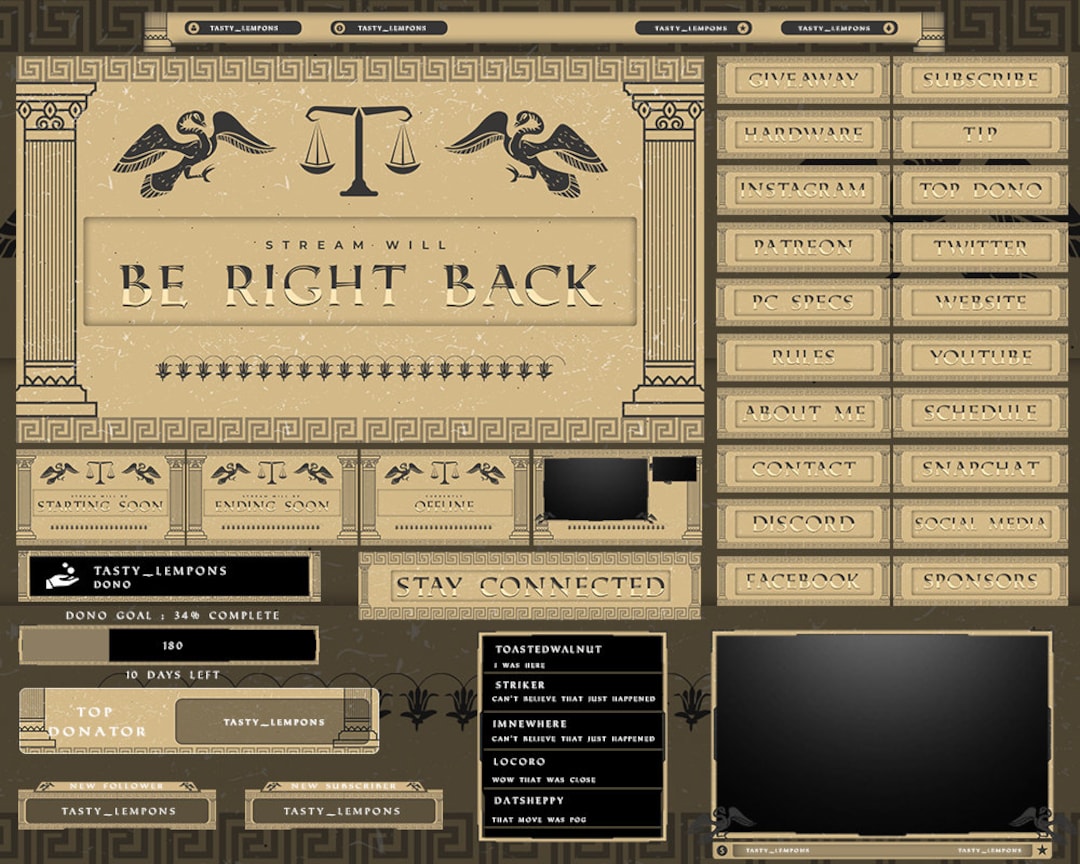This screenshot has height=864, width=1080.
Task: Click the circular social icon on the leftmost top name badge
Action: (195, 28)
